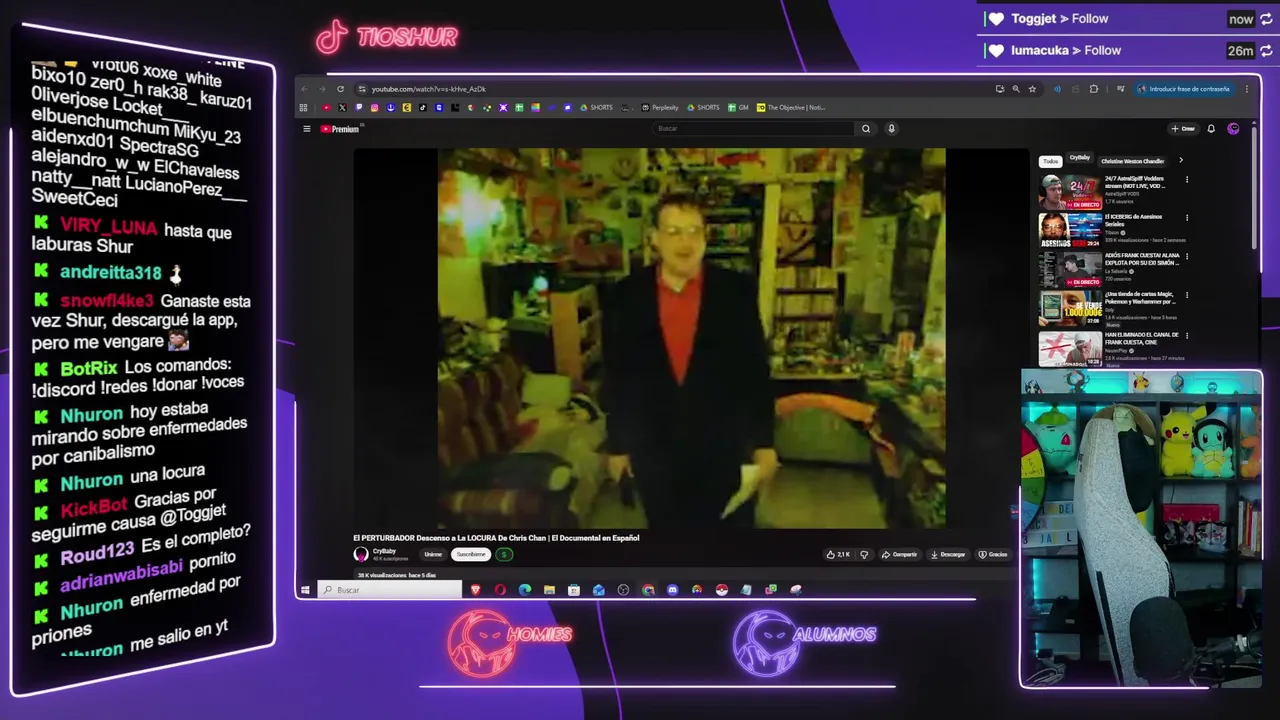Start voice search with the microphone icon

[891, 128]
